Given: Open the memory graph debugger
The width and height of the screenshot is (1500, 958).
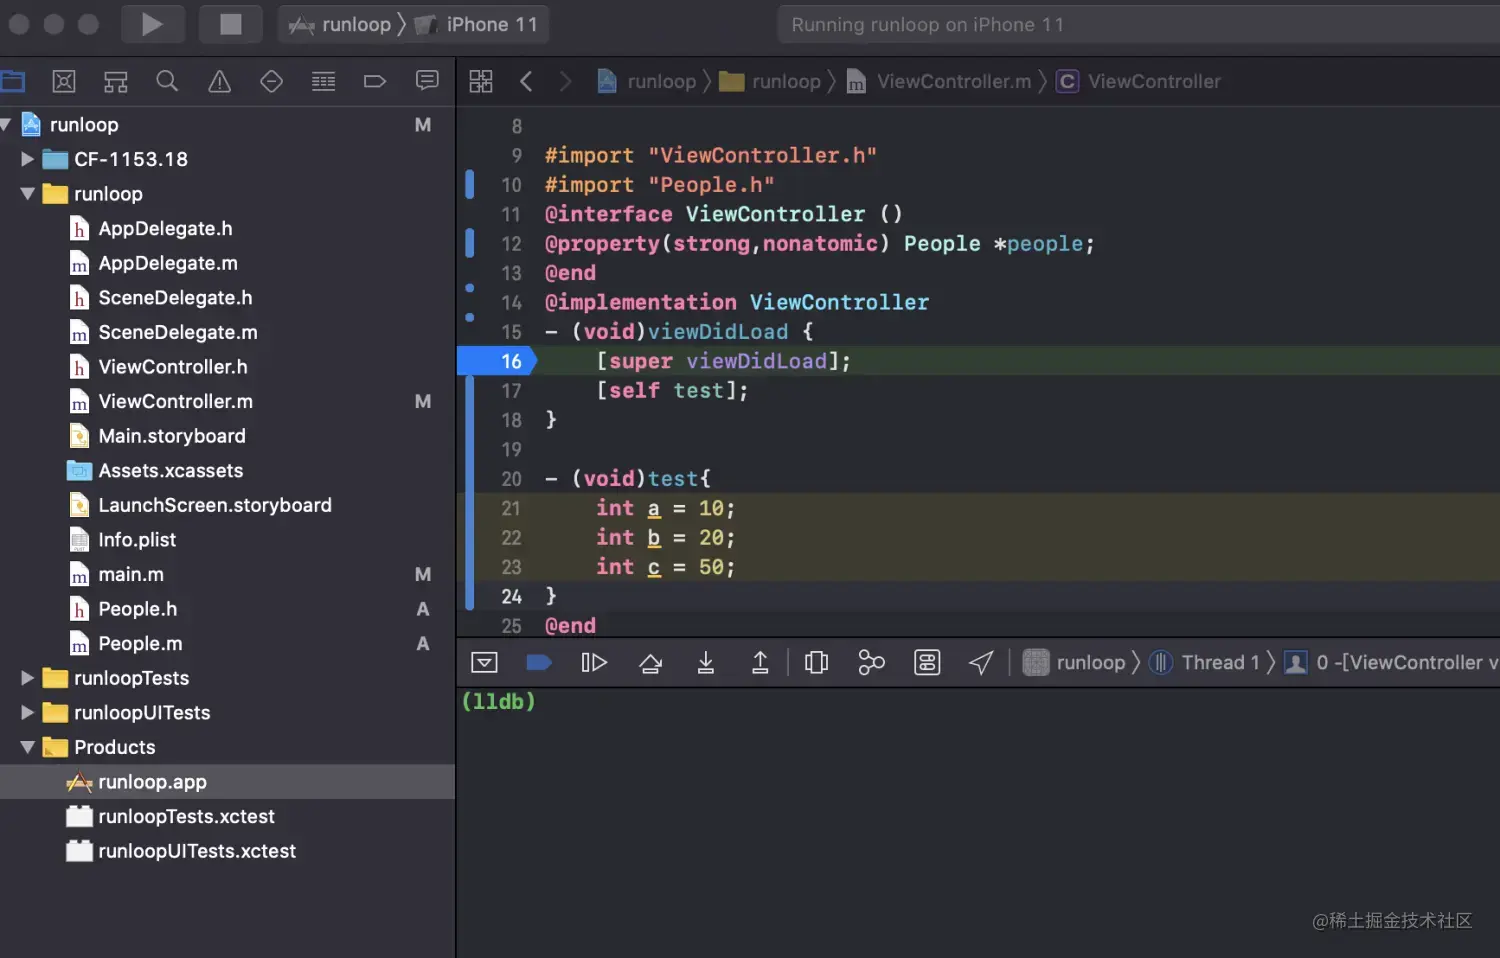Looking at the screenshot, I should click(871, 662).
